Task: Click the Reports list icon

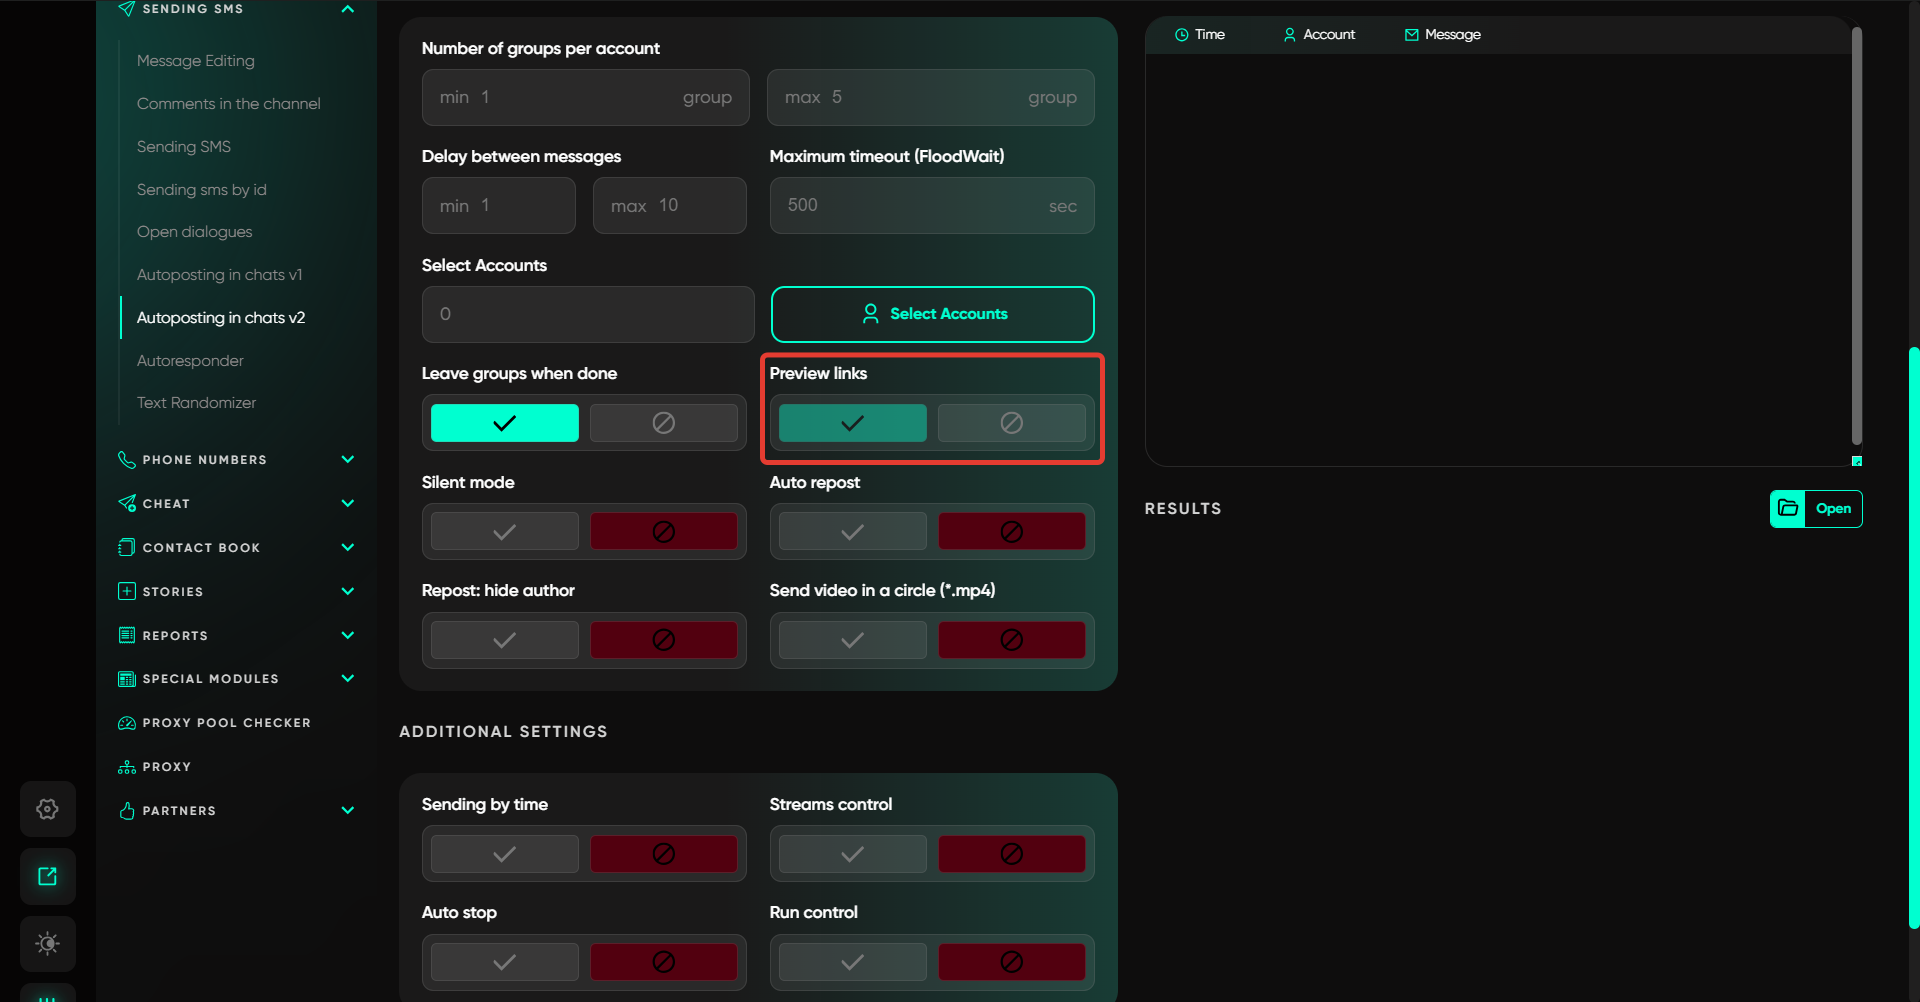Action: 127,635
